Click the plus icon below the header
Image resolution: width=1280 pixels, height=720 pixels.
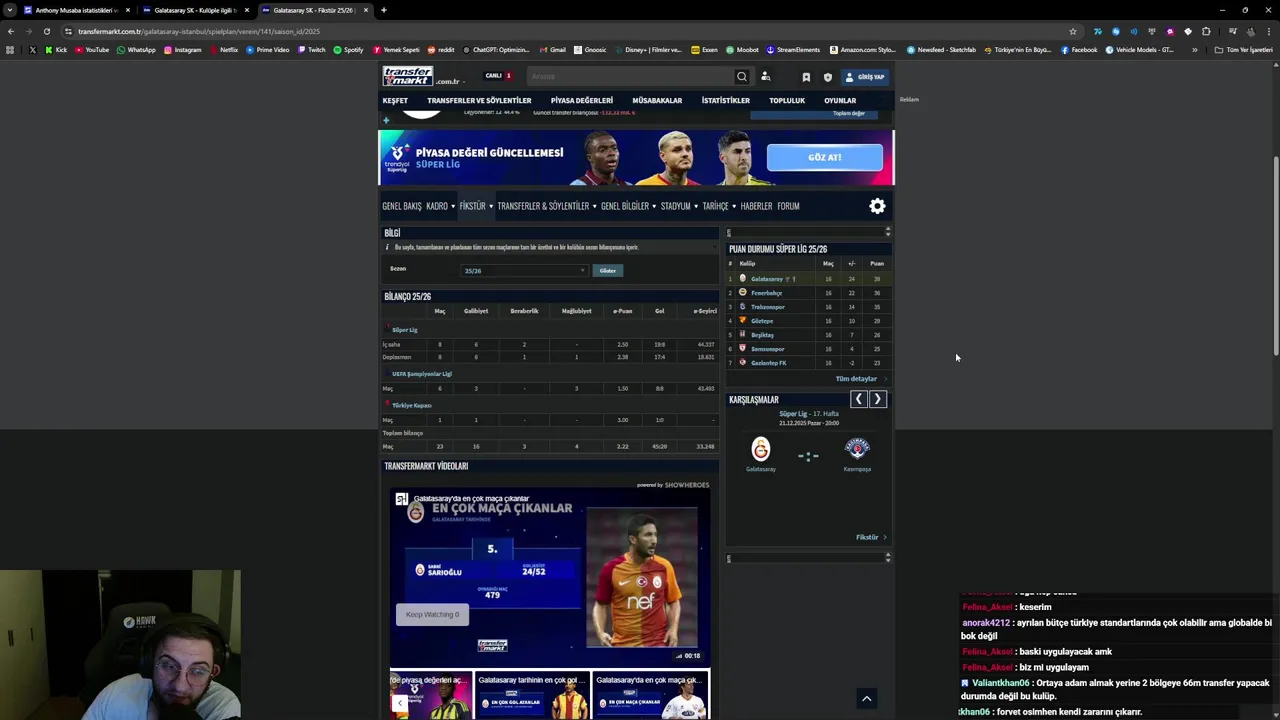tap(386, 121)
